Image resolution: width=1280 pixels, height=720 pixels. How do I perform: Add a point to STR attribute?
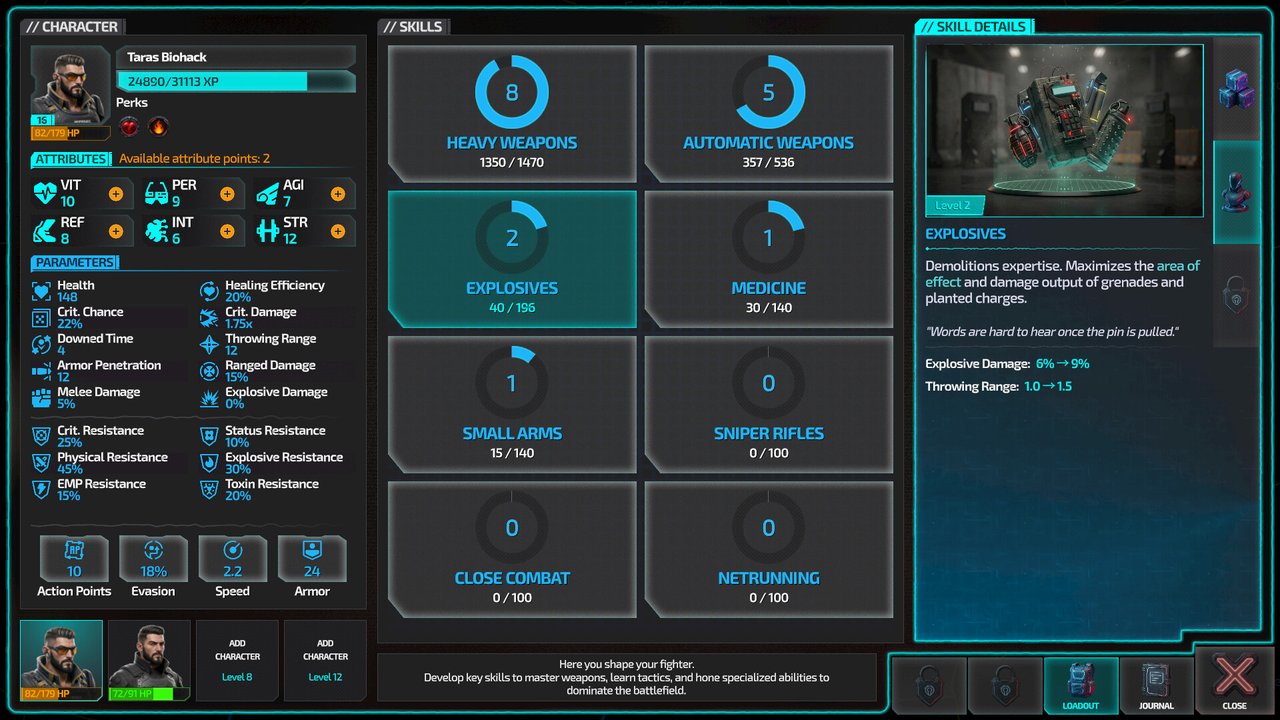(x=338, y=231)
